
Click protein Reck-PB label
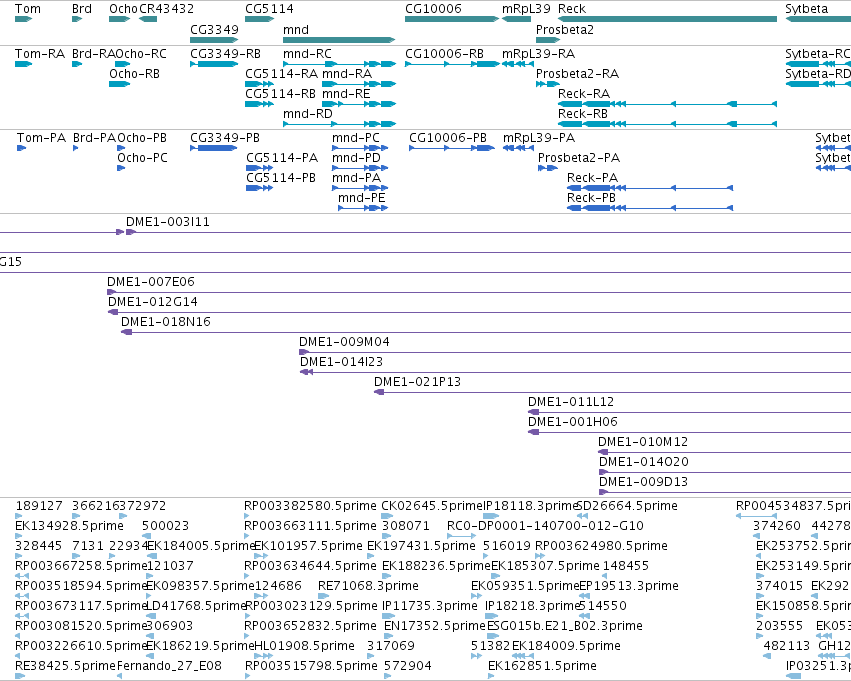591,198
